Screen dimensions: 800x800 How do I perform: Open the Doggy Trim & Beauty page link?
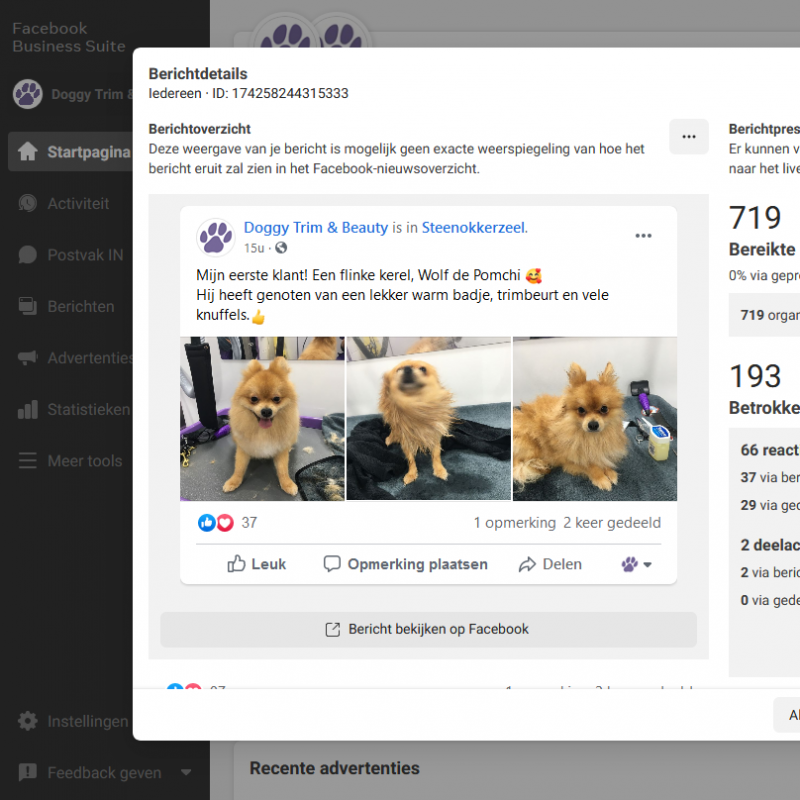316,228
